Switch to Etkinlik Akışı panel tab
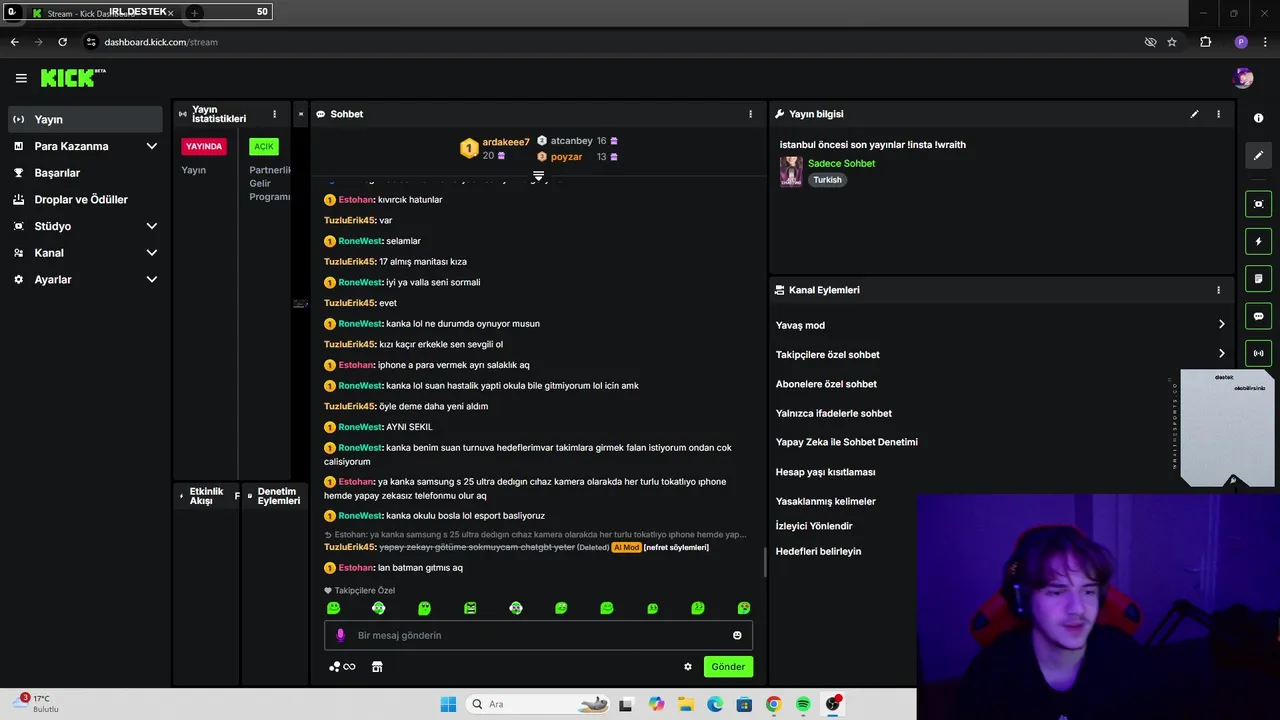 pyautogui.click(x=207, y=496)
